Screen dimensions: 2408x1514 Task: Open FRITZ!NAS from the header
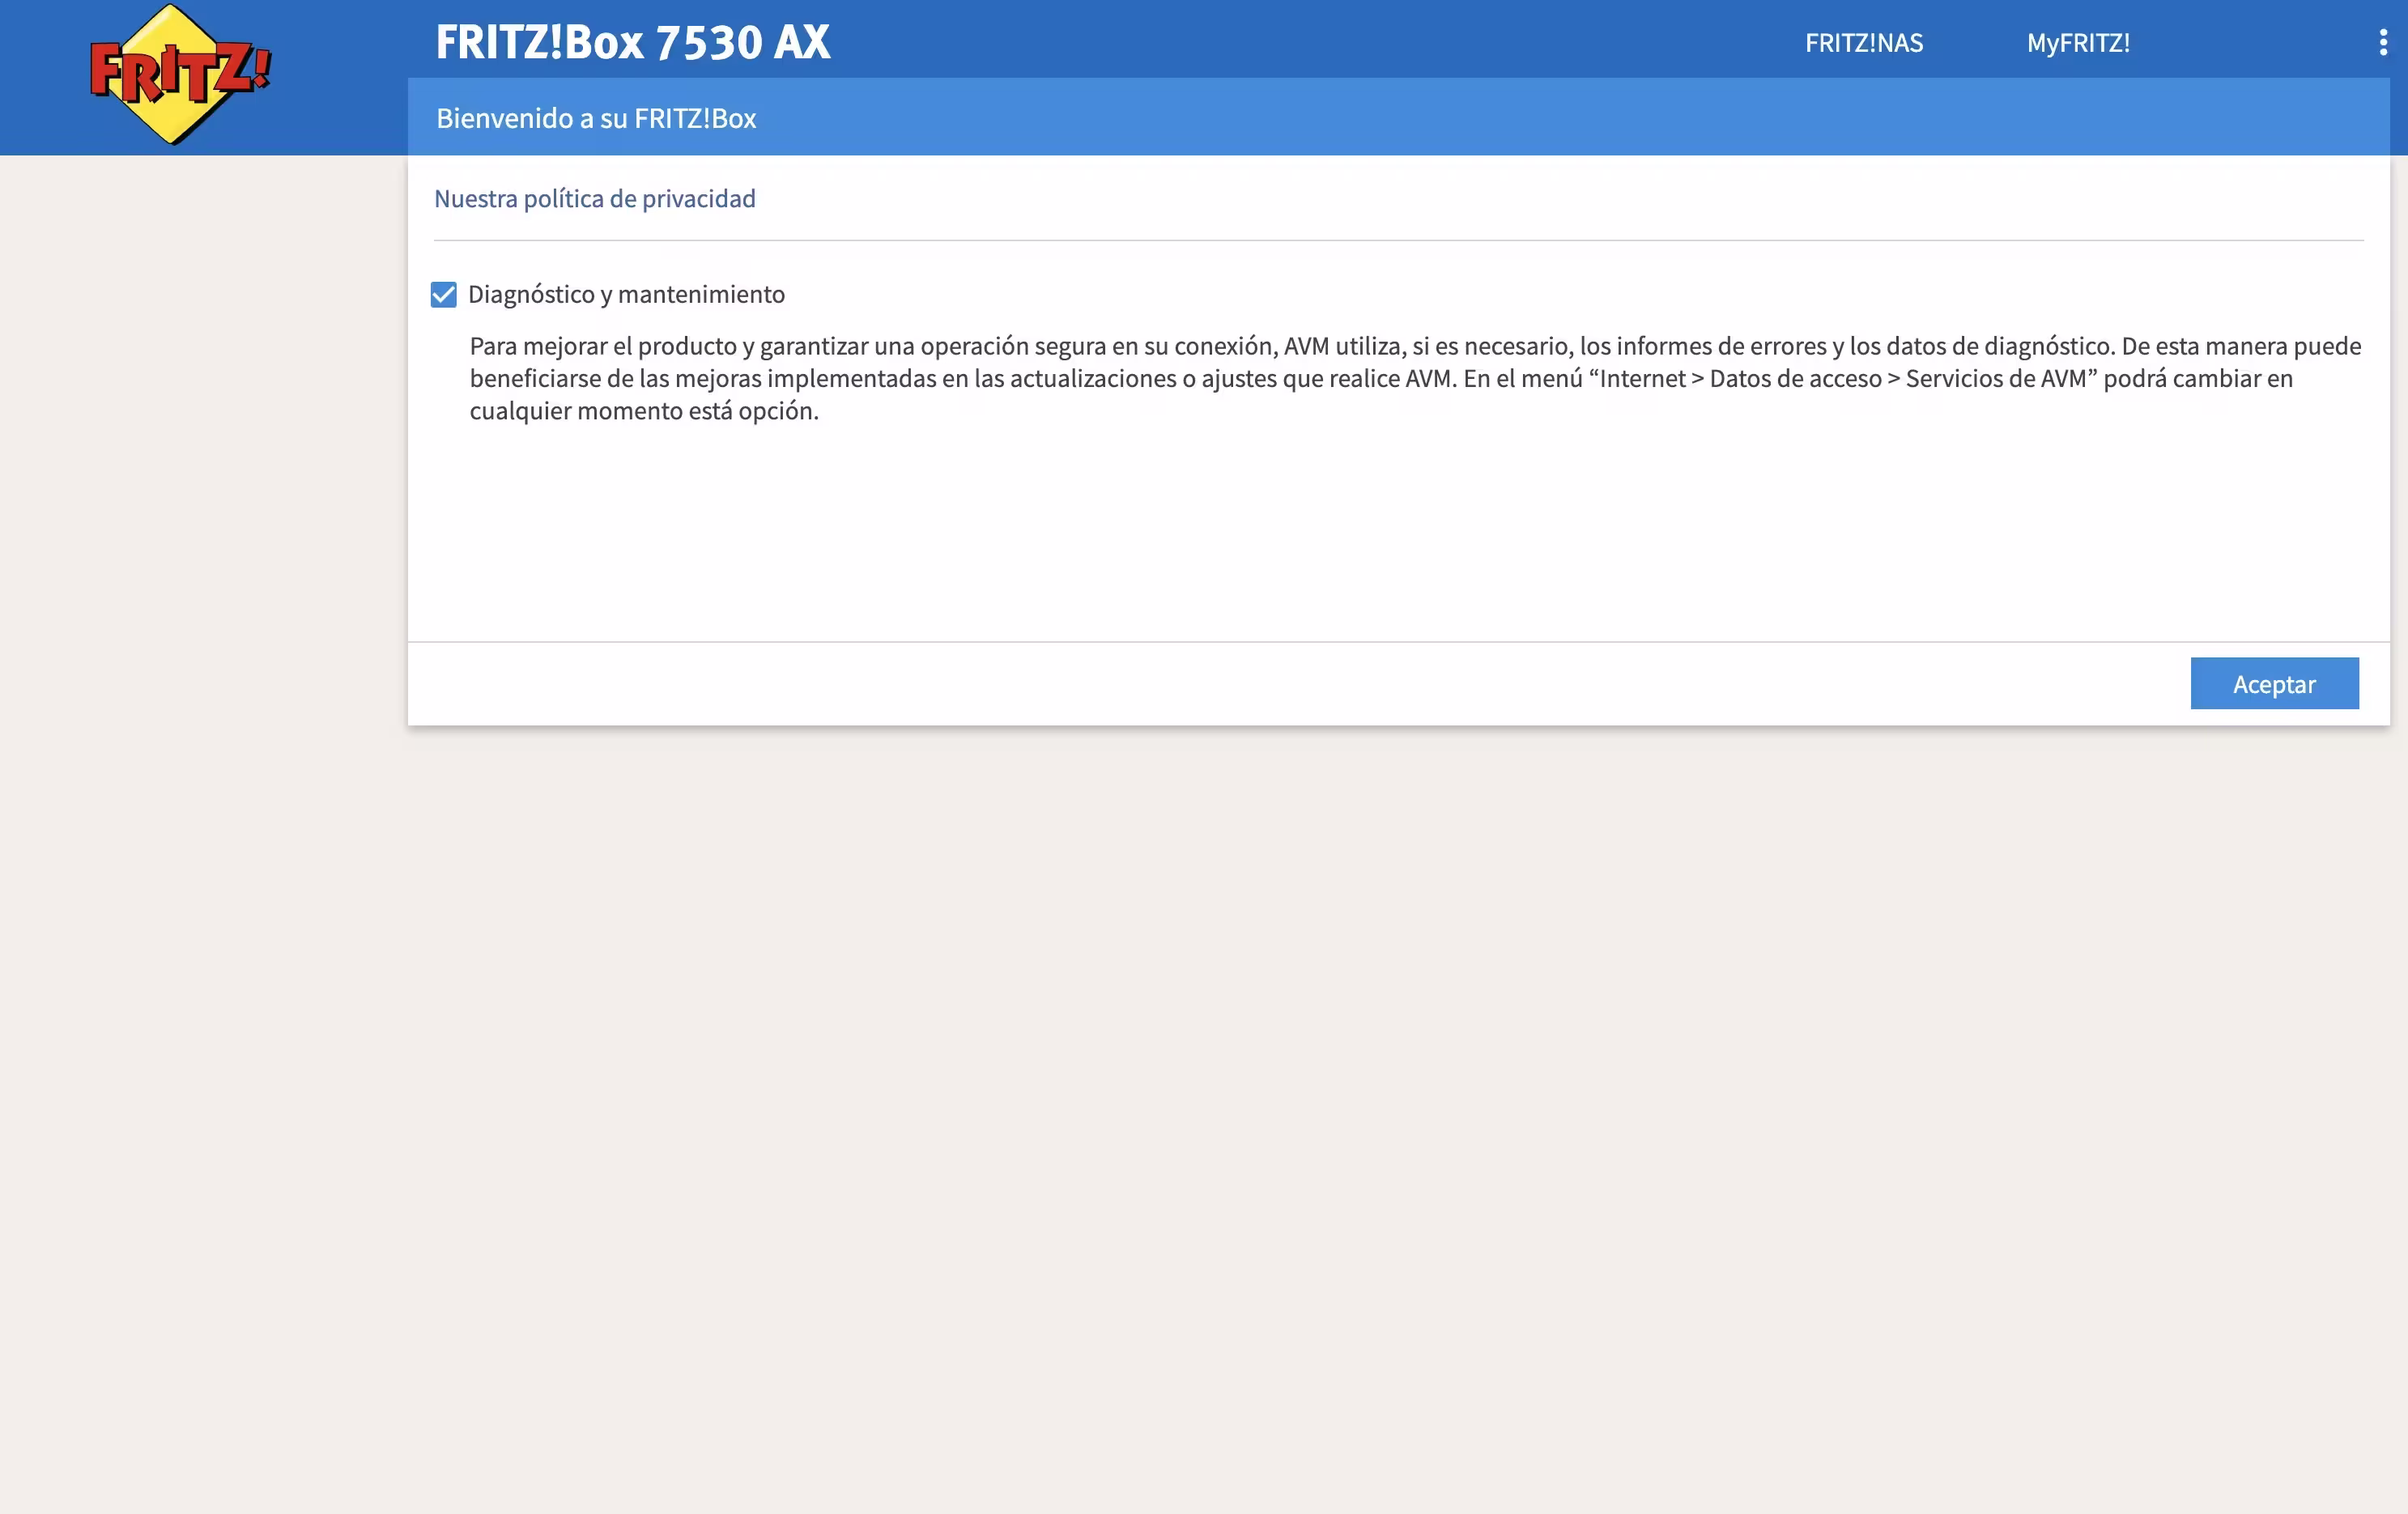point(1864,43)
